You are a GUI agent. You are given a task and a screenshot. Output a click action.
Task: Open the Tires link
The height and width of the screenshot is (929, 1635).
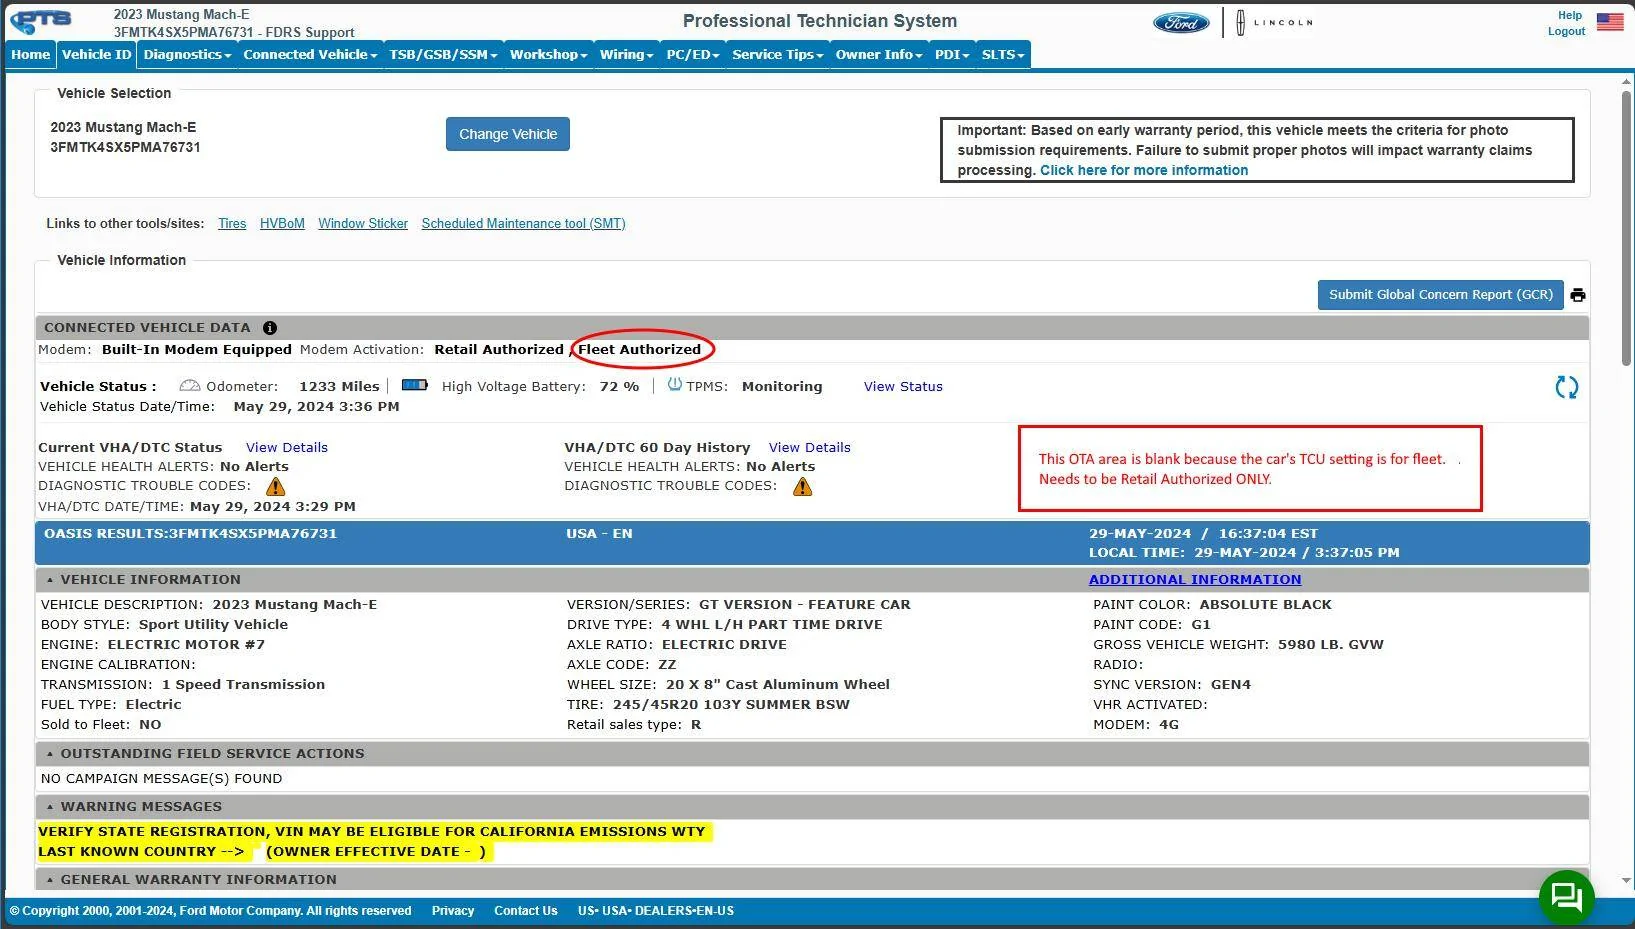pos(232,224)
